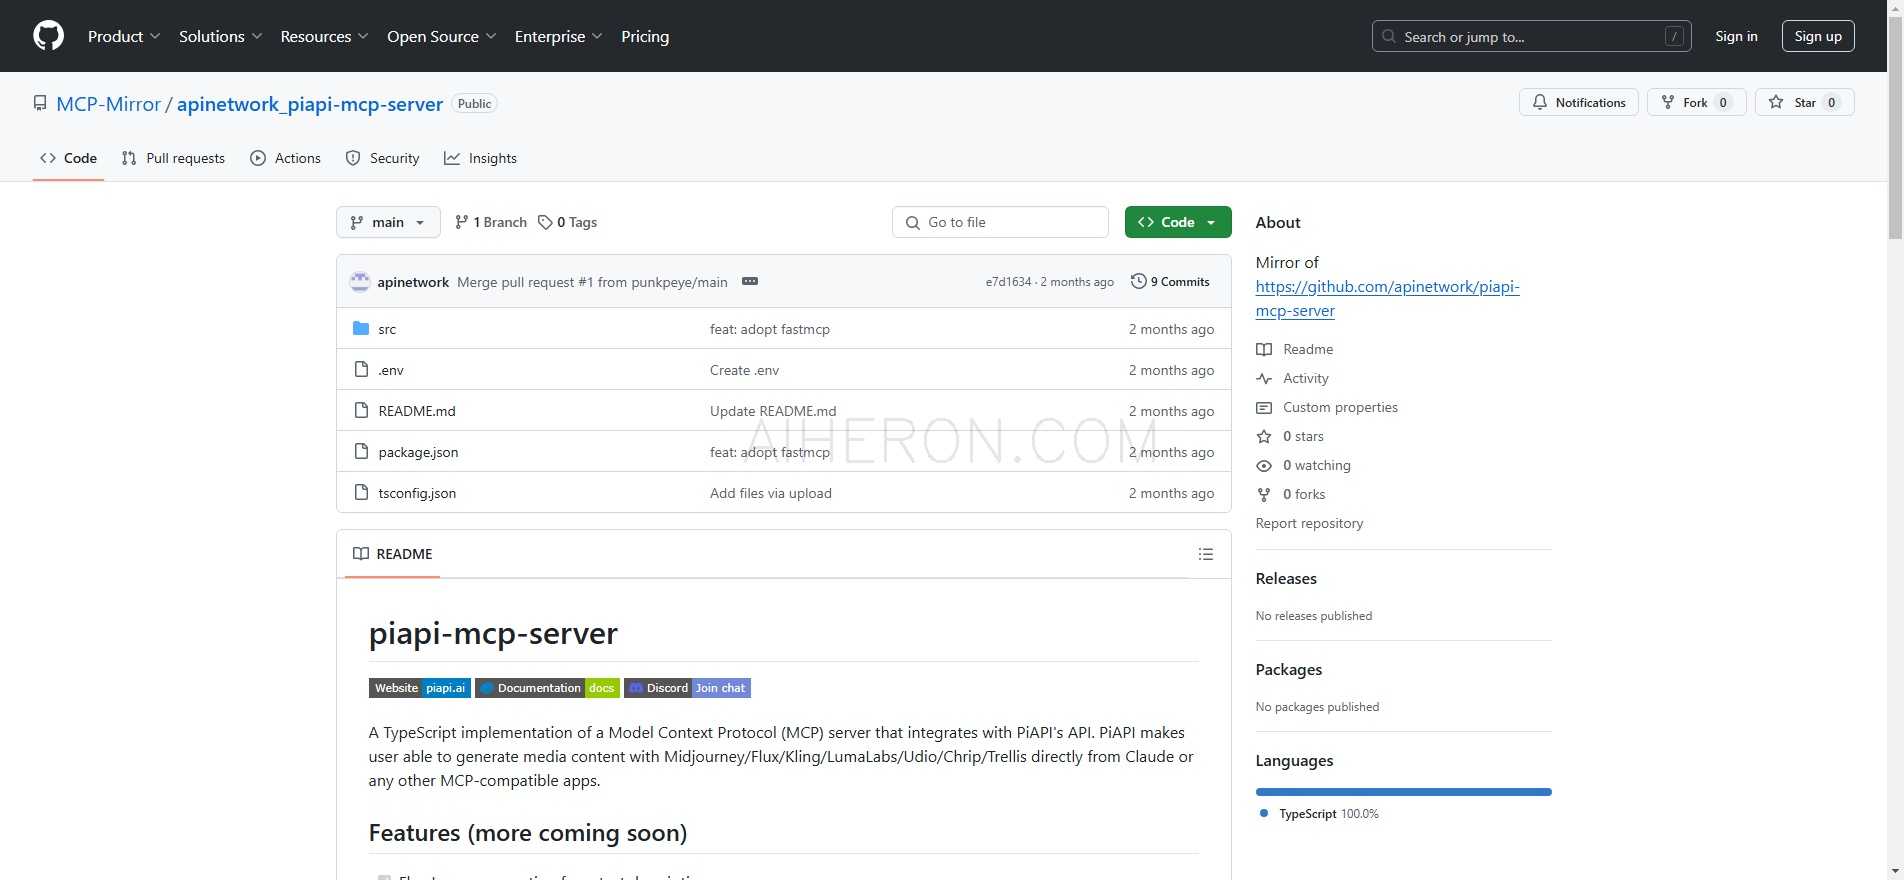The width and height of the screenshot is (1904, 880).
Task: Click the Website piapi.ai badge
Action: pos(419,688)
